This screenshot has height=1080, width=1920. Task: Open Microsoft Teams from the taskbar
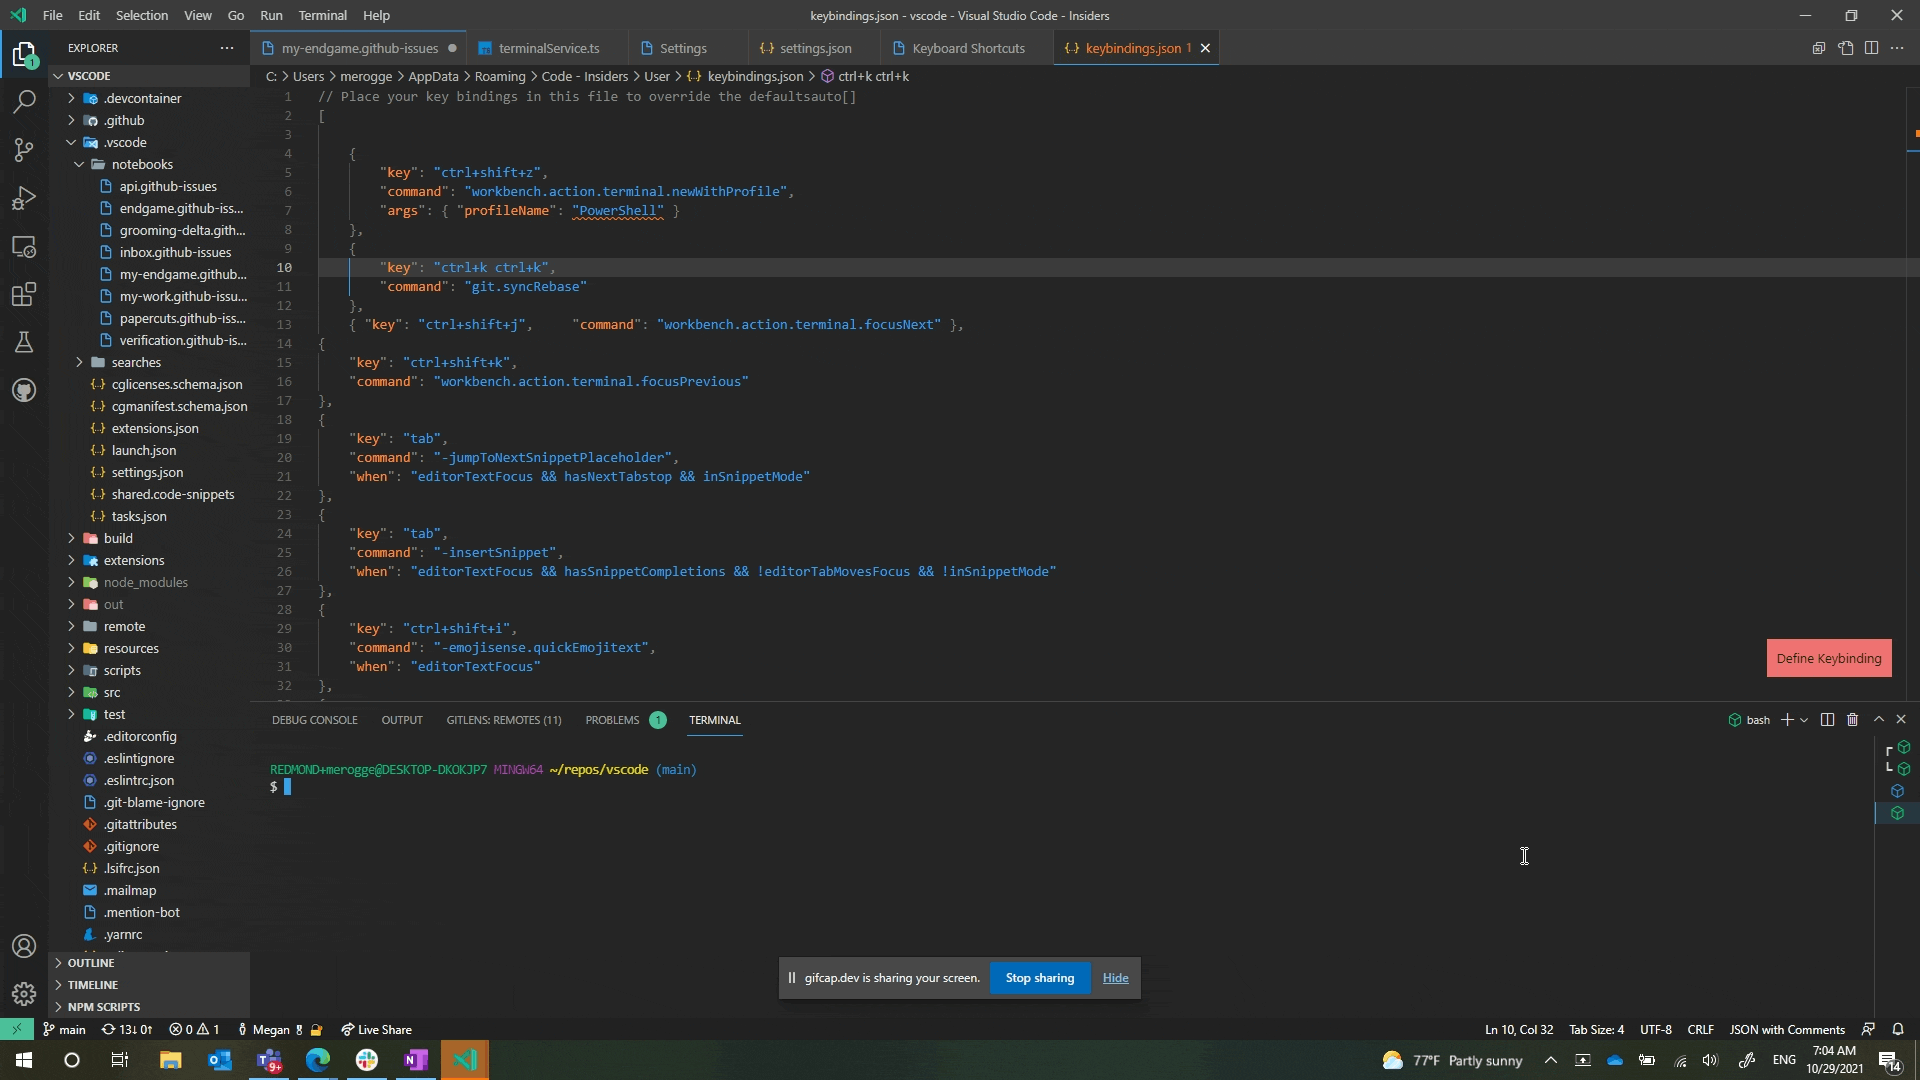268,1059
